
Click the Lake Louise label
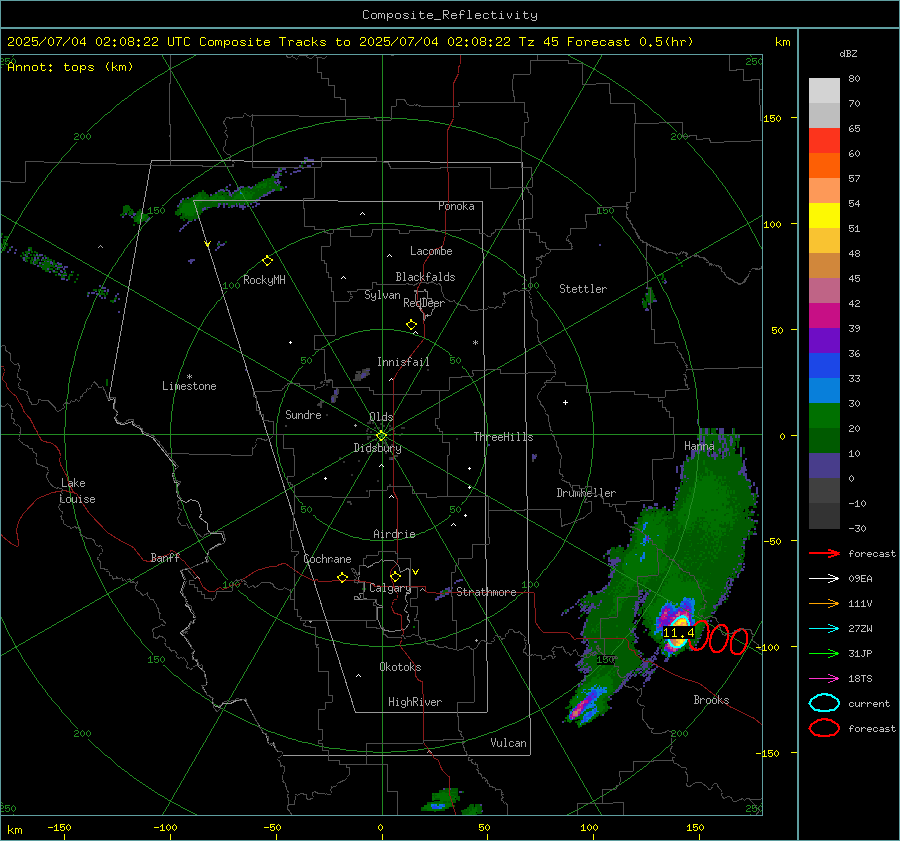point(77,491)
